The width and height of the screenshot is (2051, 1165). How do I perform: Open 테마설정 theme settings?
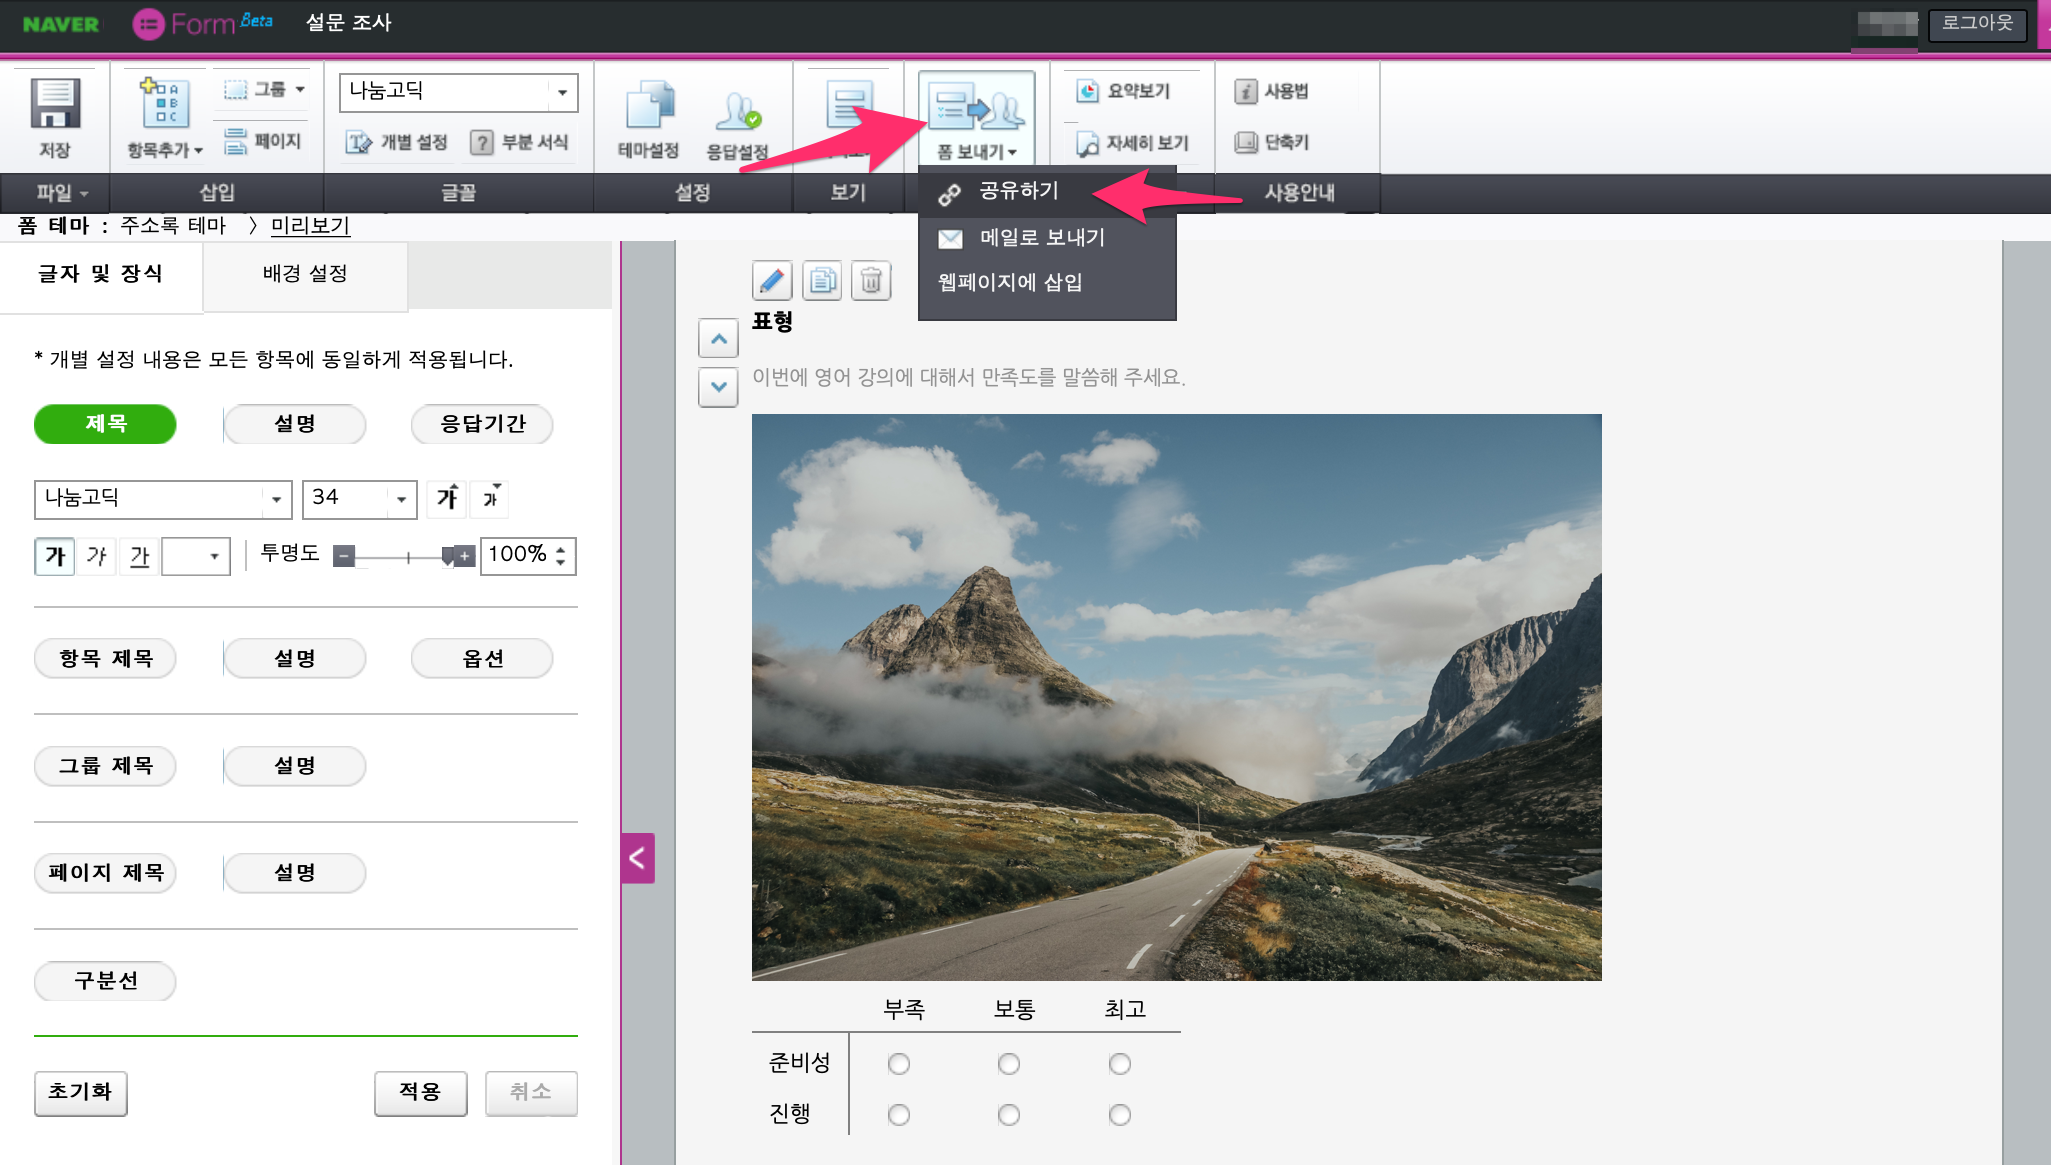[649, 120]
